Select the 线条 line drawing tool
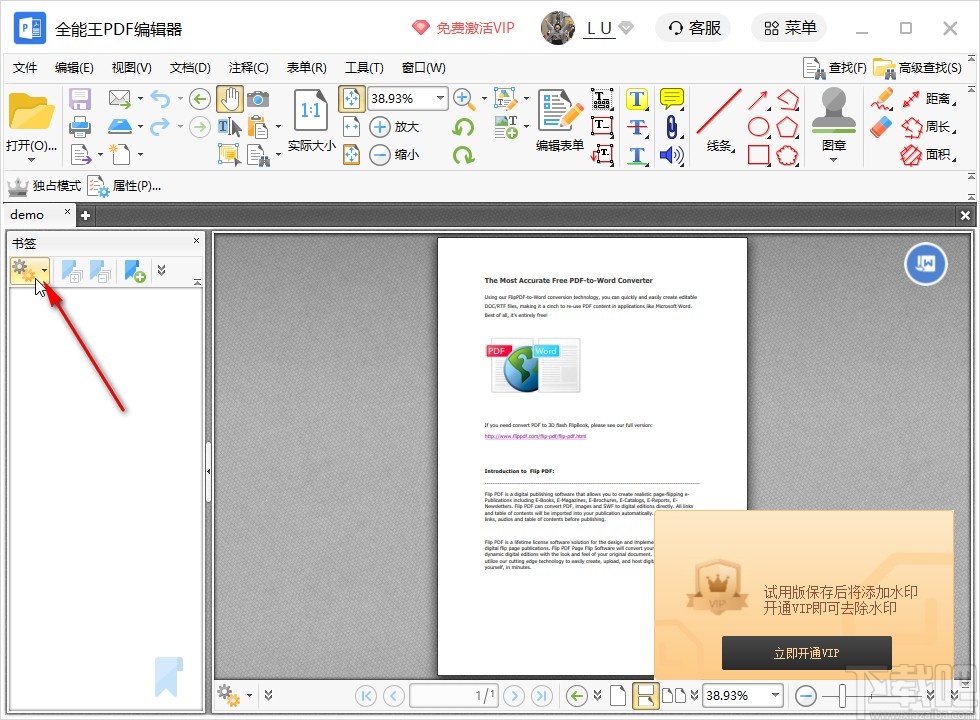980x720 pixels. [x=719, y=121]
